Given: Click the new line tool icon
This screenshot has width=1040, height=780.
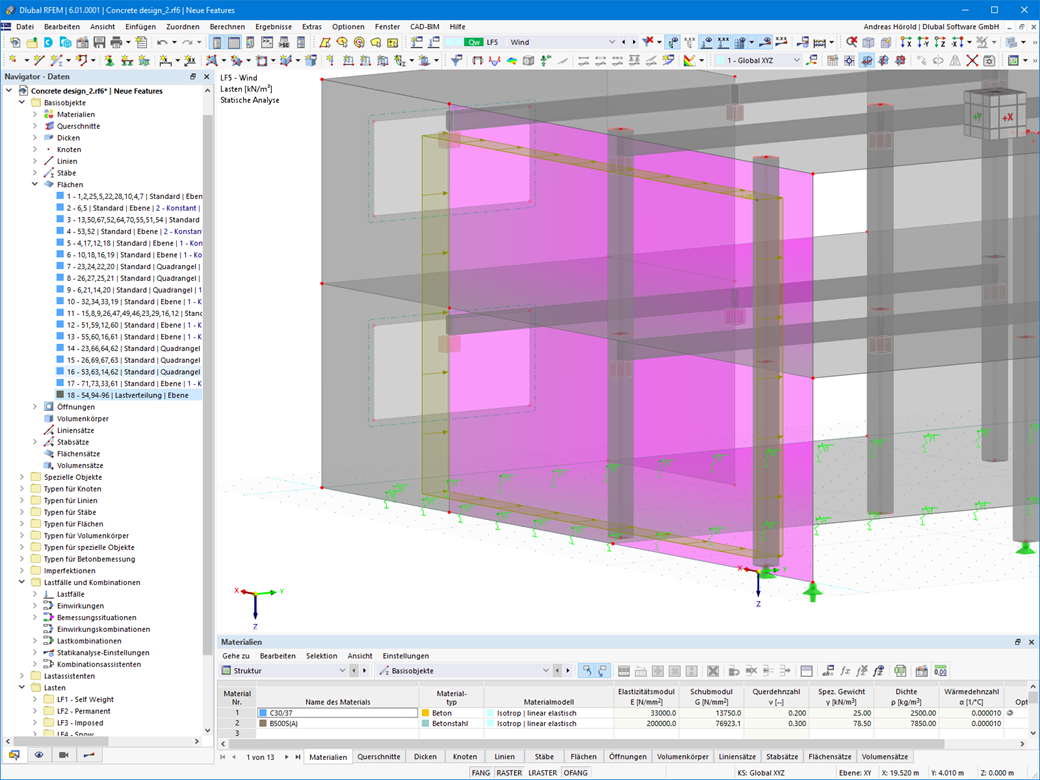Looking at the screenshot, I should tap(38, 60).
